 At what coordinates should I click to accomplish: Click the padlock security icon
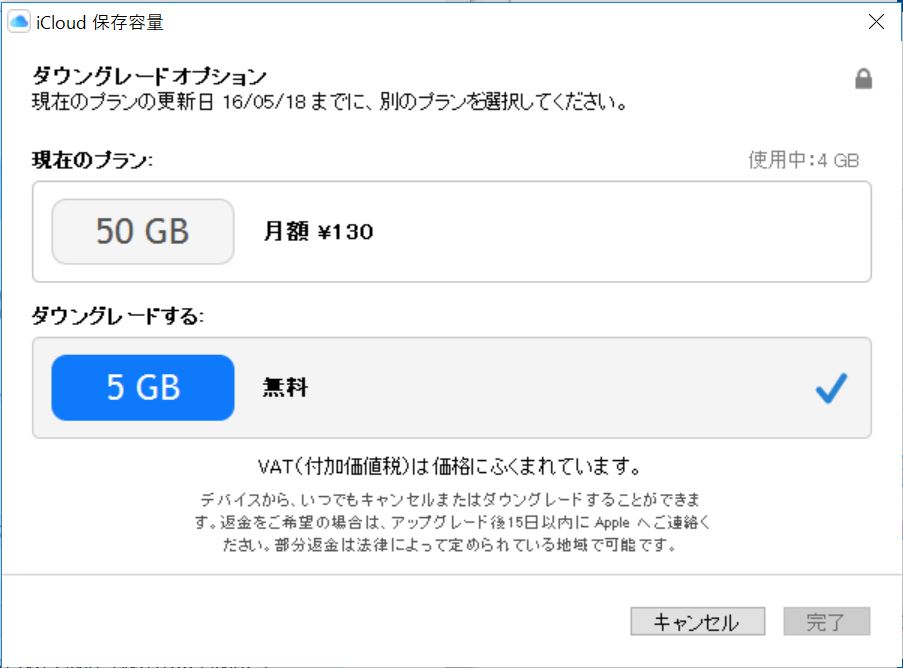tap(863, 80)
